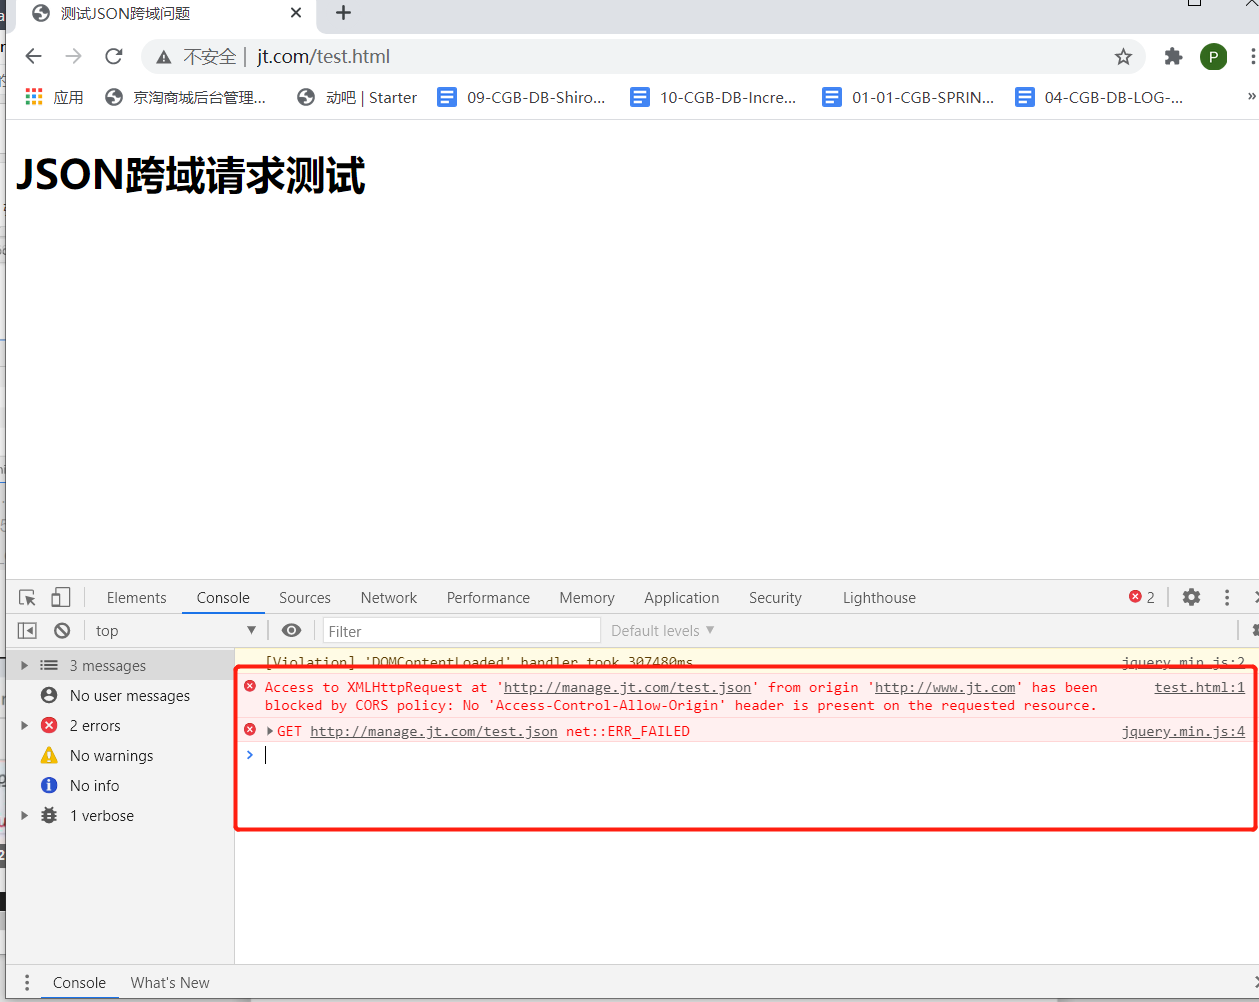Viewport: 1259px width, 1002px height.
Task: Toggle the create live expression eye icon
Action: (x=290, y=630)
